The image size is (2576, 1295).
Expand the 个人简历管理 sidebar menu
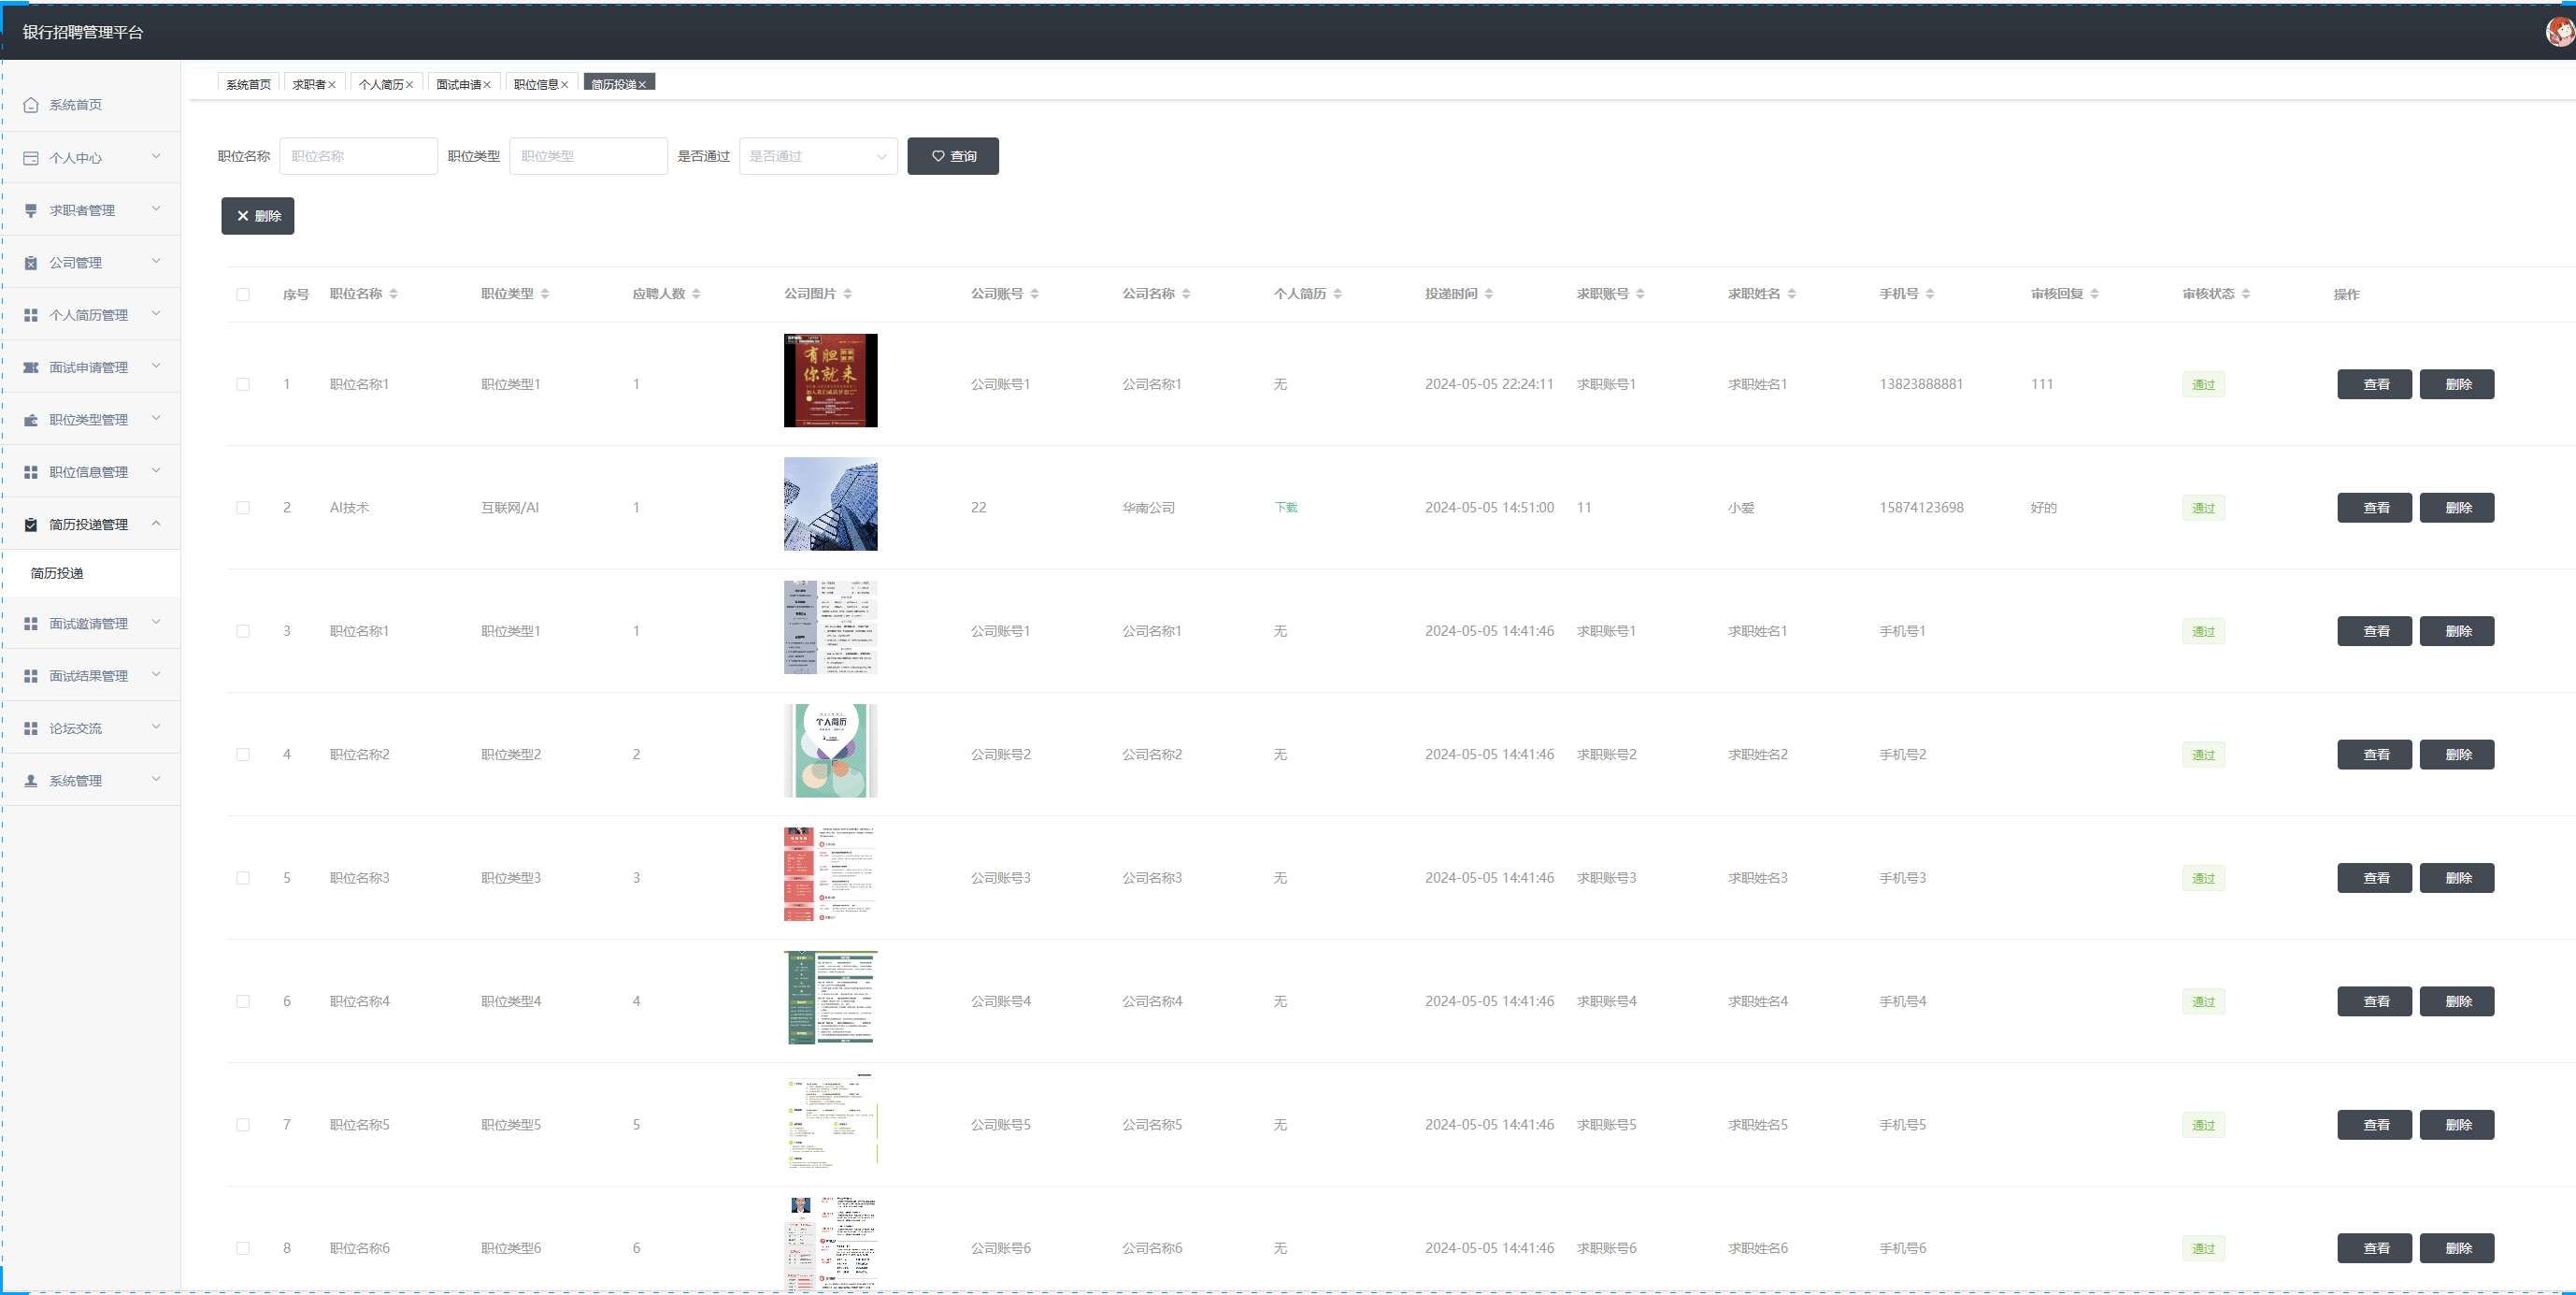pyautogui.click(x=156, y=314)
